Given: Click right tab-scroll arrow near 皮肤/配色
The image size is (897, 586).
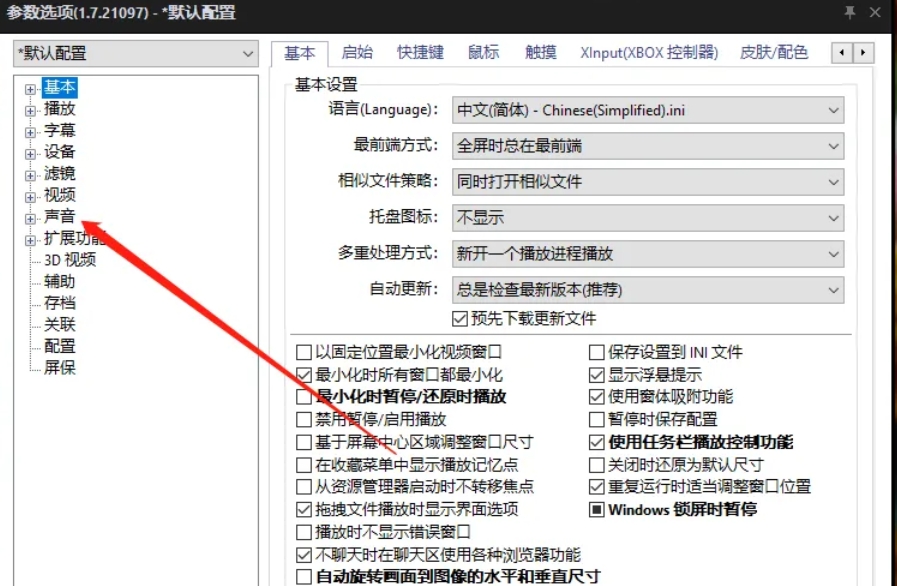Looking at the screenshot, I should pyautogui.click(x=864, y=52).
